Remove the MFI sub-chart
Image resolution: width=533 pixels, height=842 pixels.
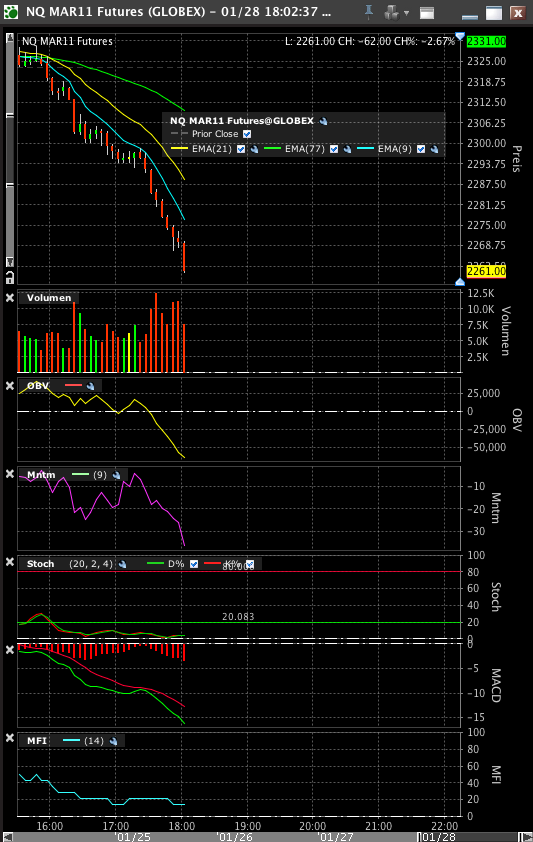(10, 738)
